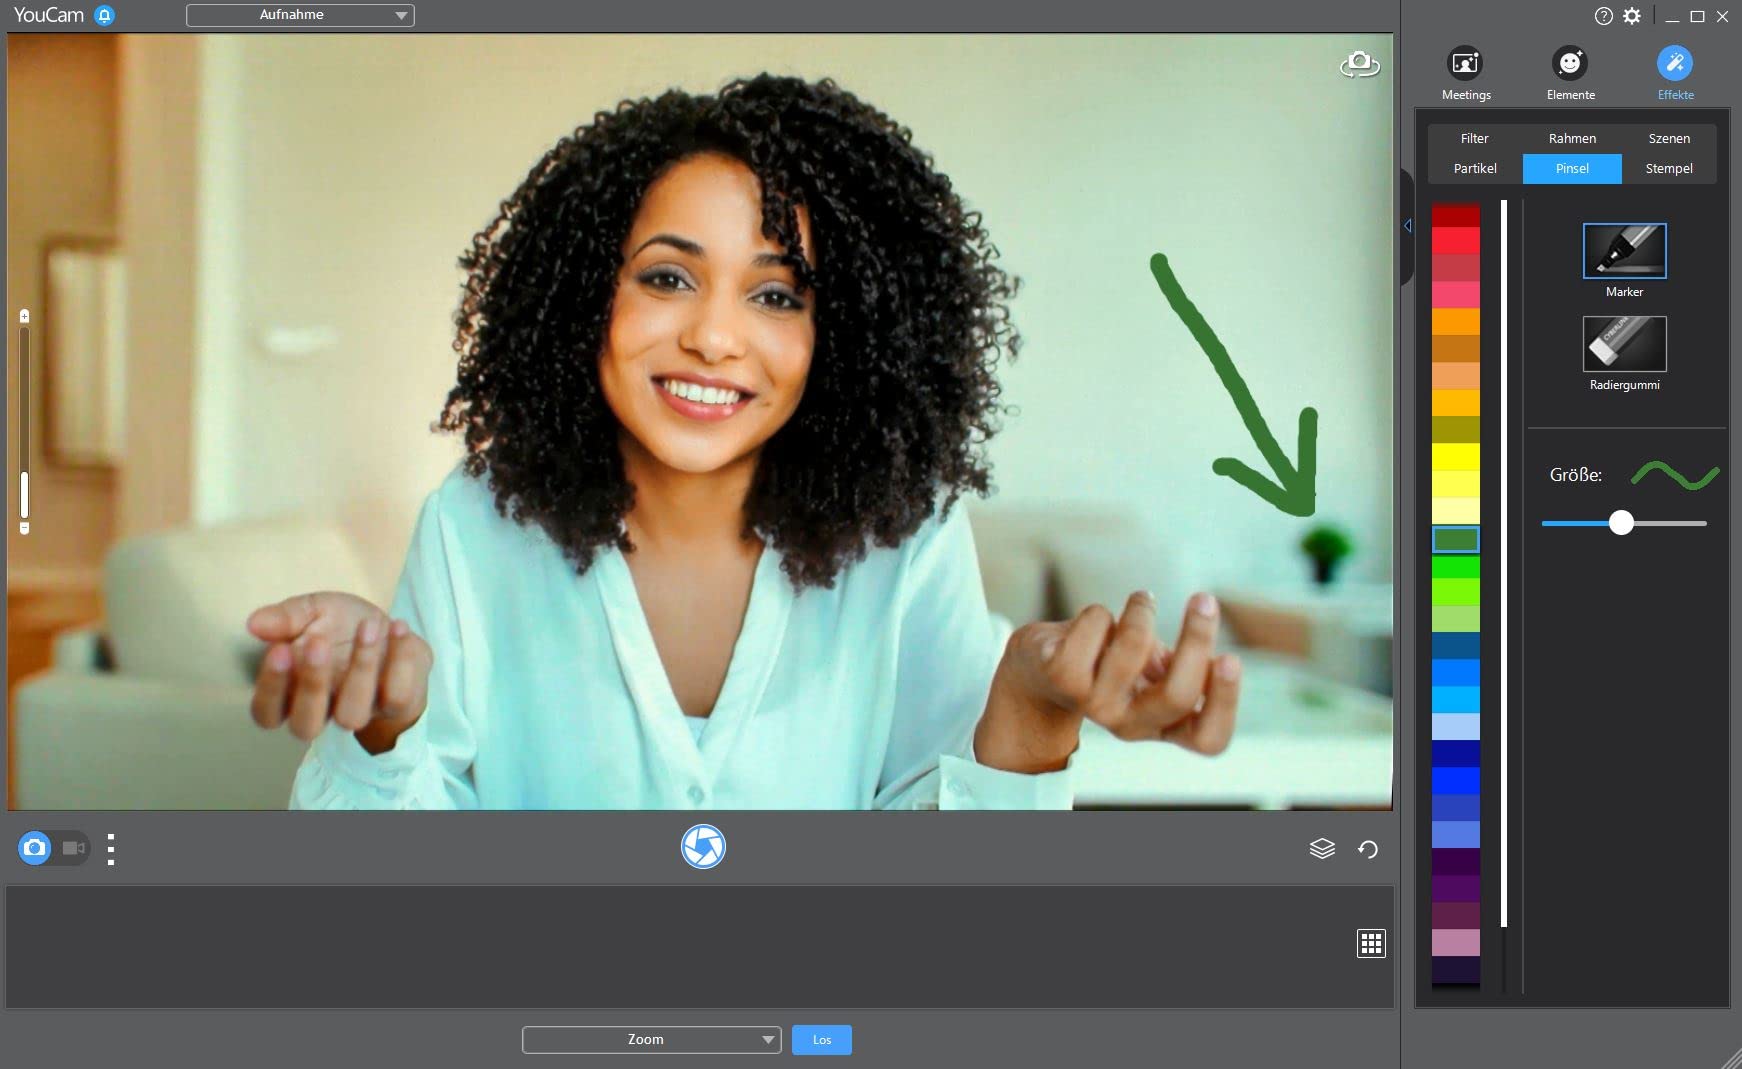Open the settings gear icon

[1632, 16]
